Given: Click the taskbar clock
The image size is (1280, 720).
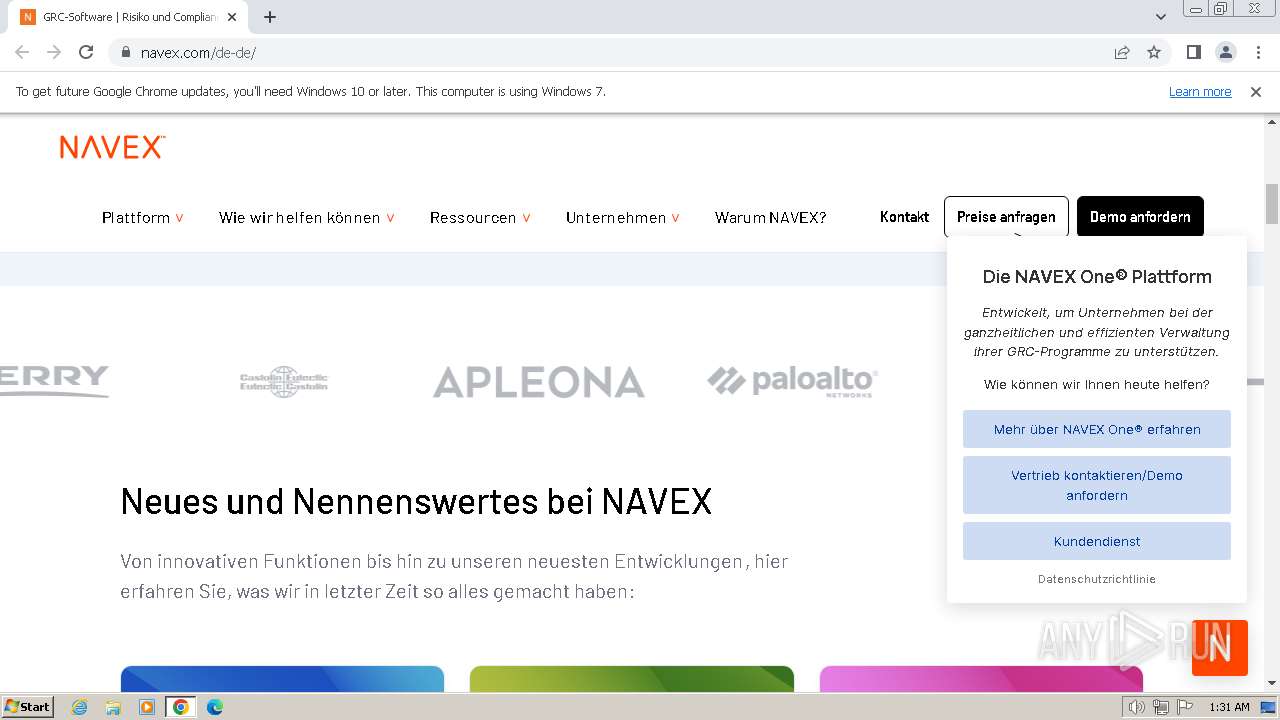Looking at the screenshot, I should (x=1229, y=707).
